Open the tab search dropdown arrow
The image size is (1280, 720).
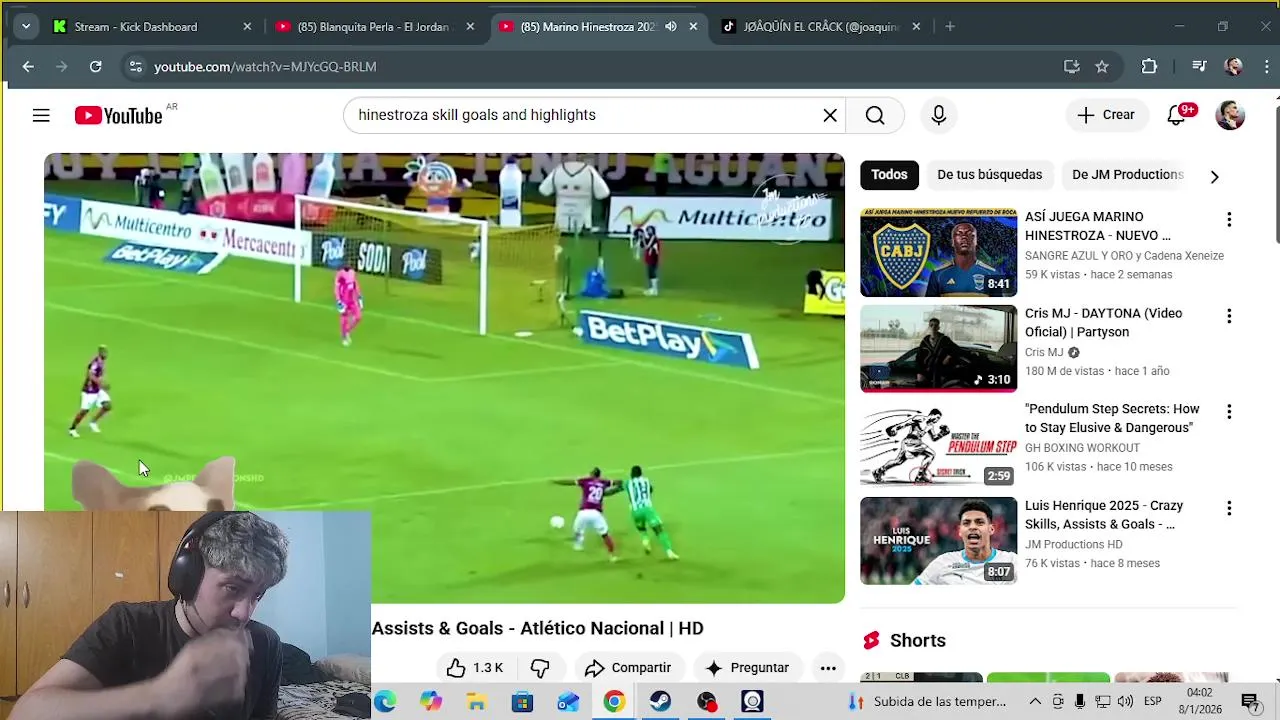click(26, 26)
